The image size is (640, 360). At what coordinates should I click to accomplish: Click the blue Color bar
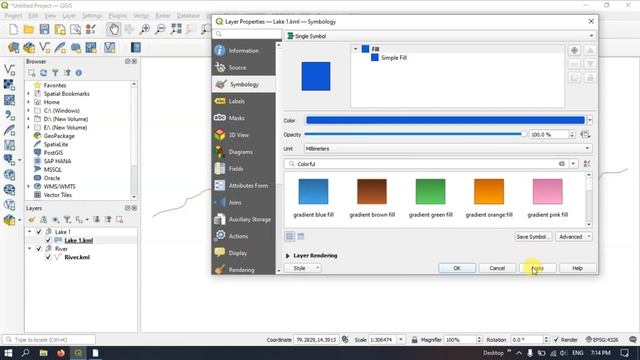[445, 120]
